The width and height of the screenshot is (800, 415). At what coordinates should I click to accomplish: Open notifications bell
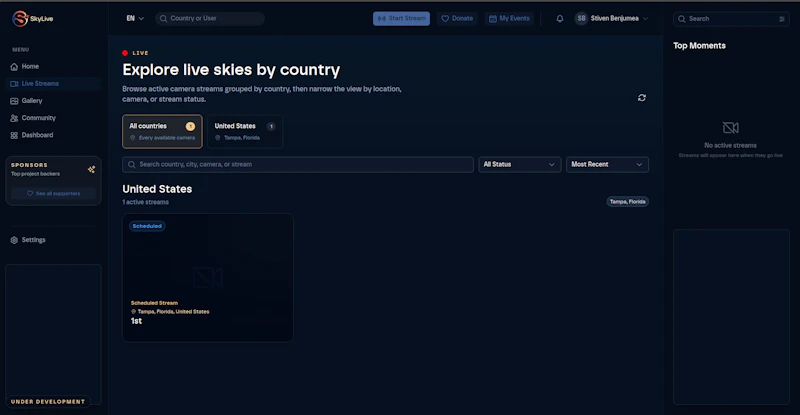(560, 18)
